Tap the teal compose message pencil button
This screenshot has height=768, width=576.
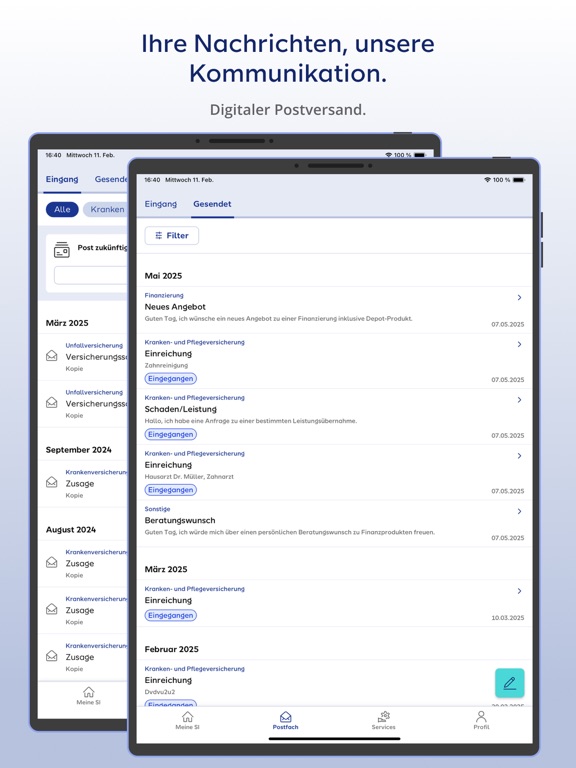click(509, 683)
